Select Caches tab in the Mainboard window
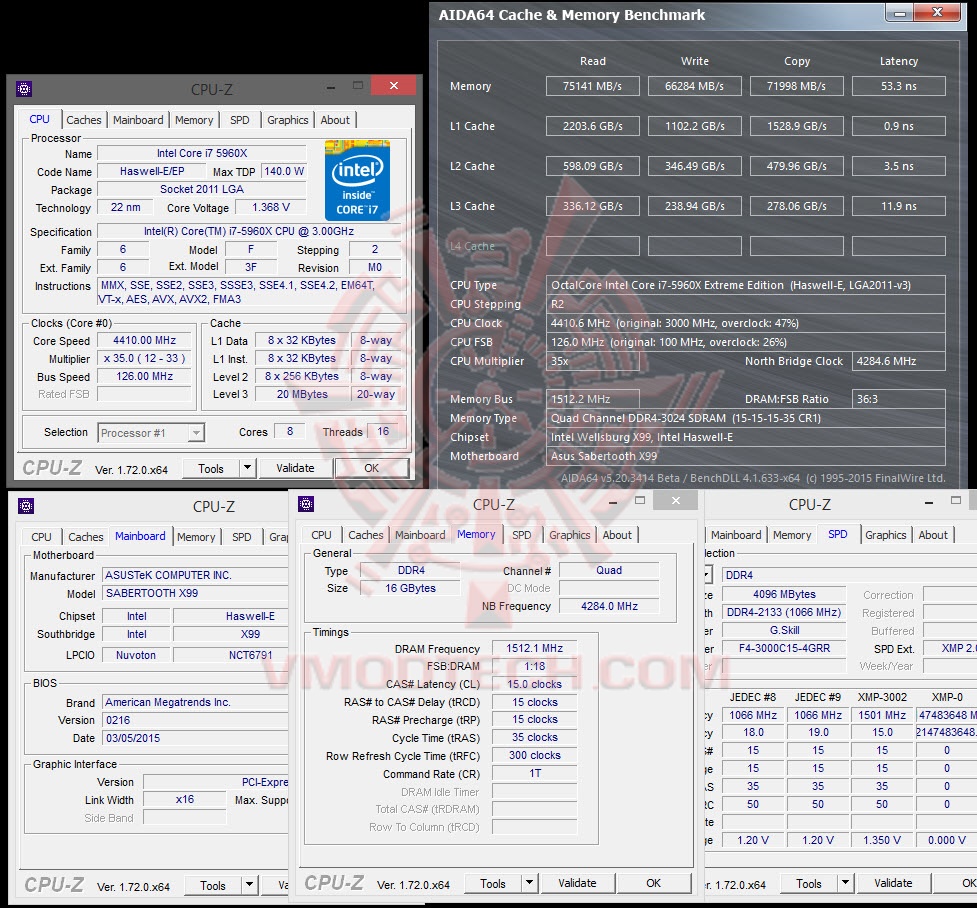This screenshot has height=908, width=977. tap(85, 537)
